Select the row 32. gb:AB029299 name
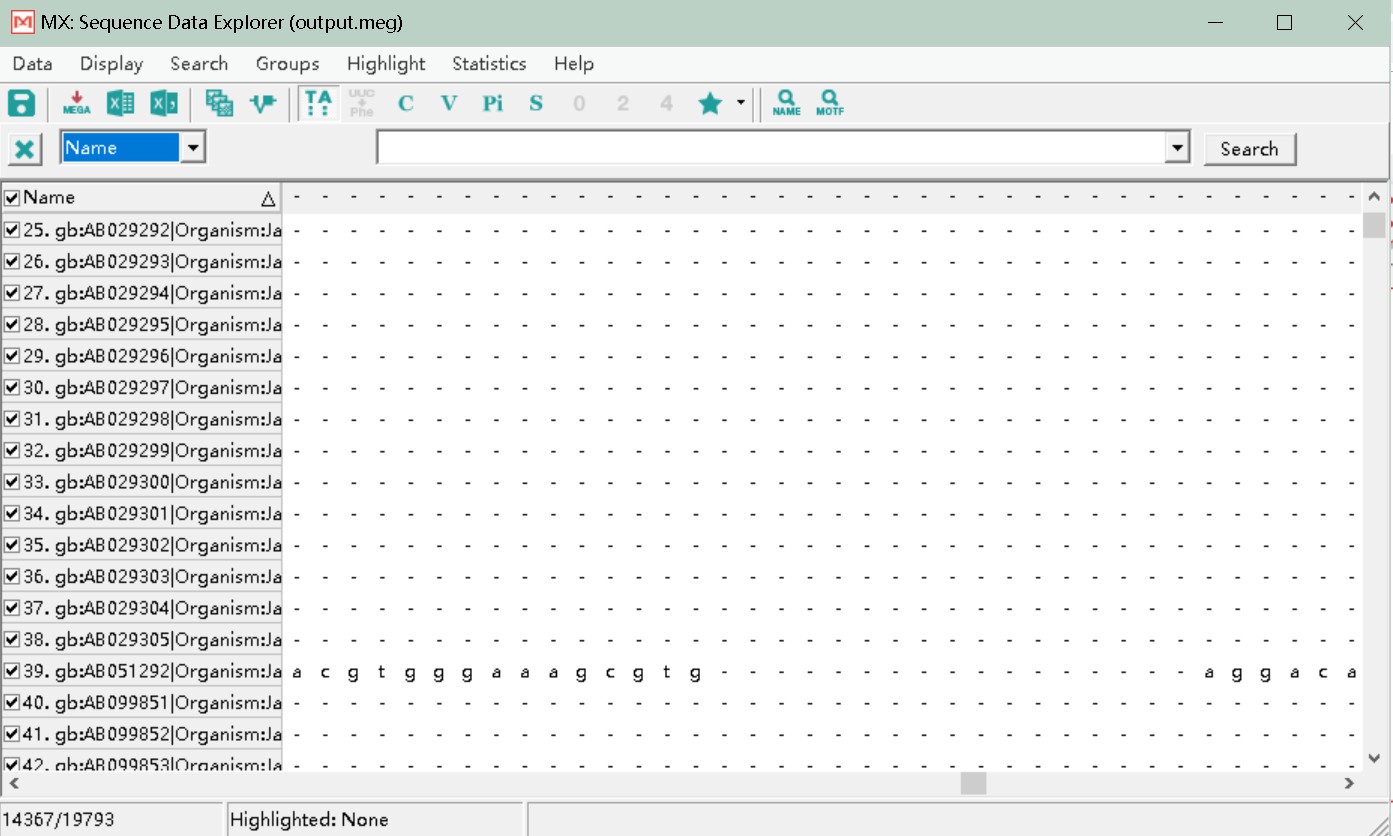 [x=152, y=451]
